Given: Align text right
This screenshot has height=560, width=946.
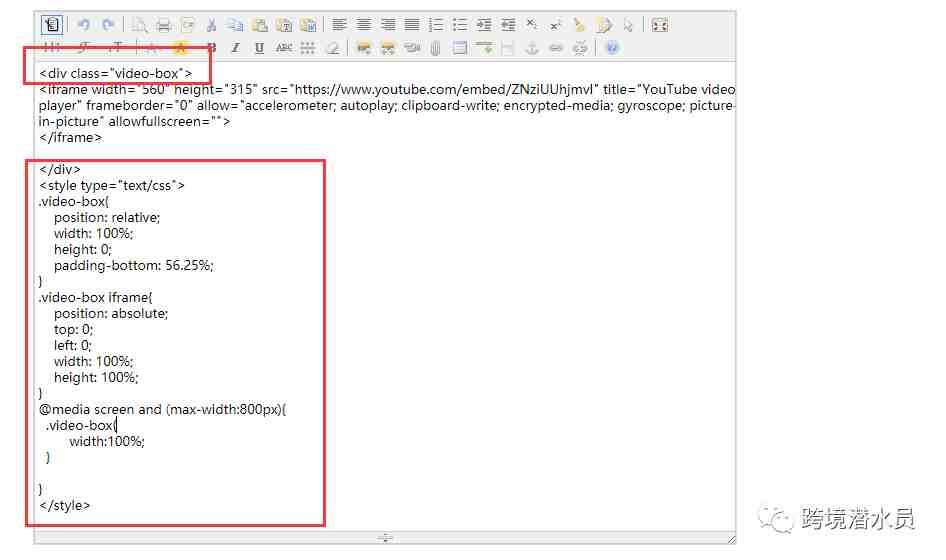Looking at the screenshot, I should click(388, 25).
